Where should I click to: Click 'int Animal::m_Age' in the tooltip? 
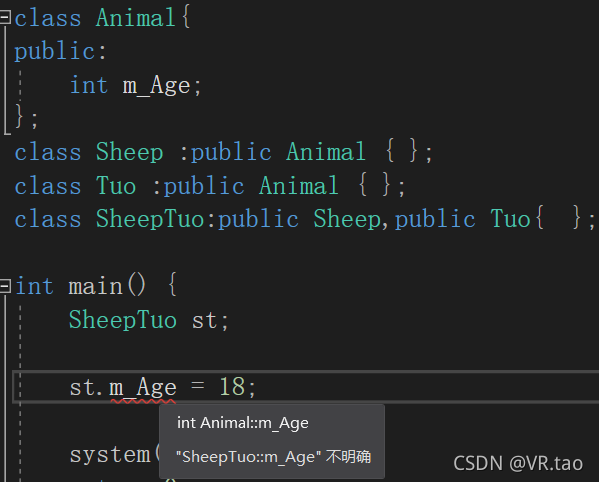point(243,423)
